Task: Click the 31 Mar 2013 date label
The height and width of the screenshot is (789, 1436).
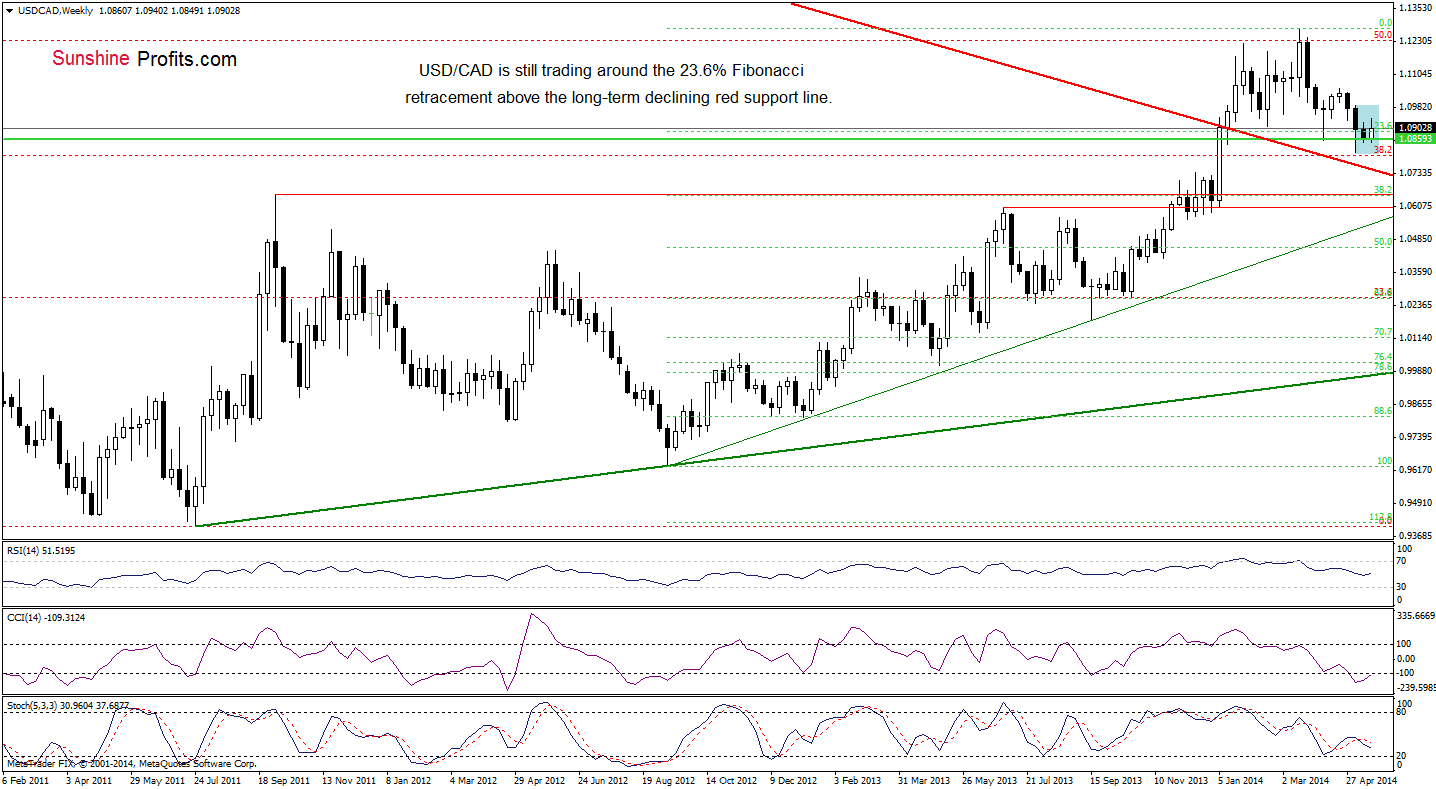Action: pos(924,779)
